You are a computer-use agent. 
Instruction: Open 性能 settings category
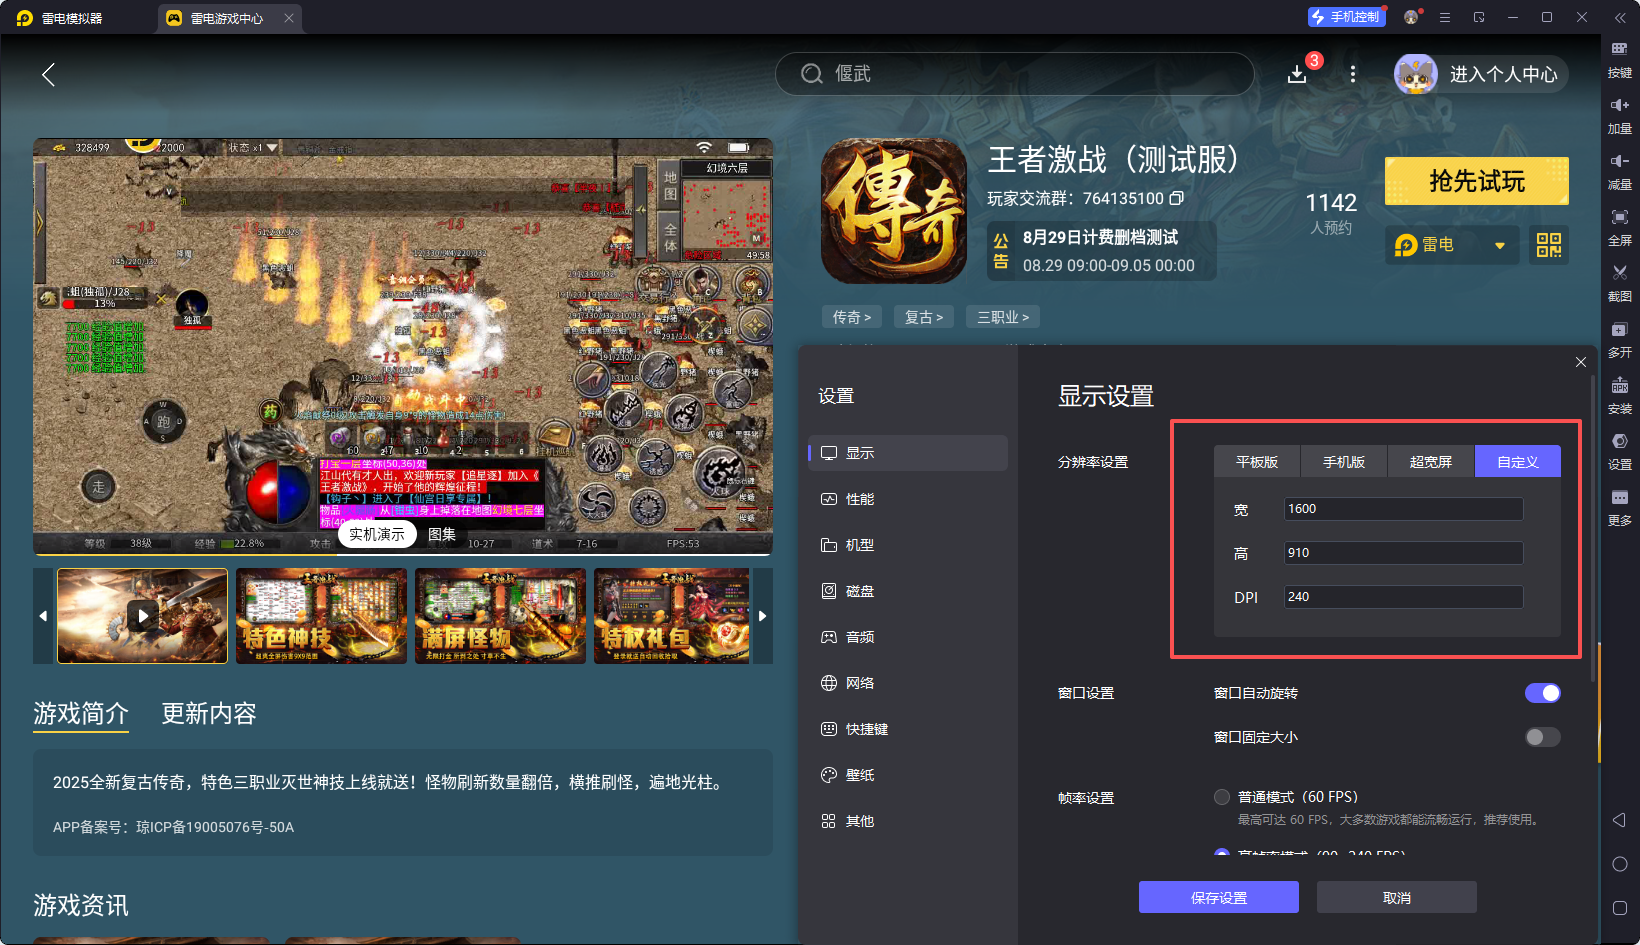(908, 499)
